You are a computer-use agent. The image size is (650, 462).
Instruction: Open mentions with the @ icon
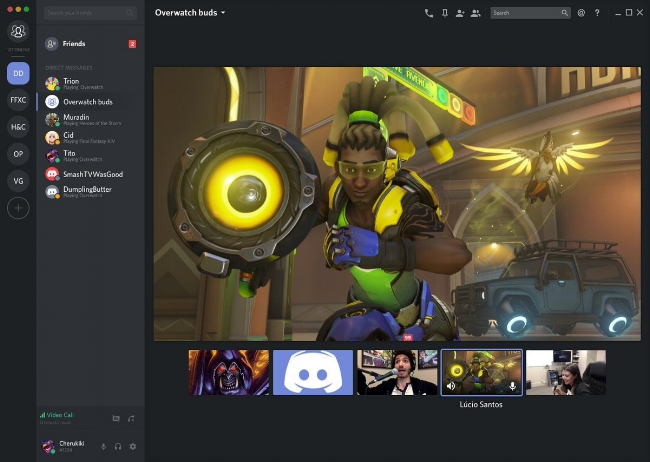click(581, 13)
